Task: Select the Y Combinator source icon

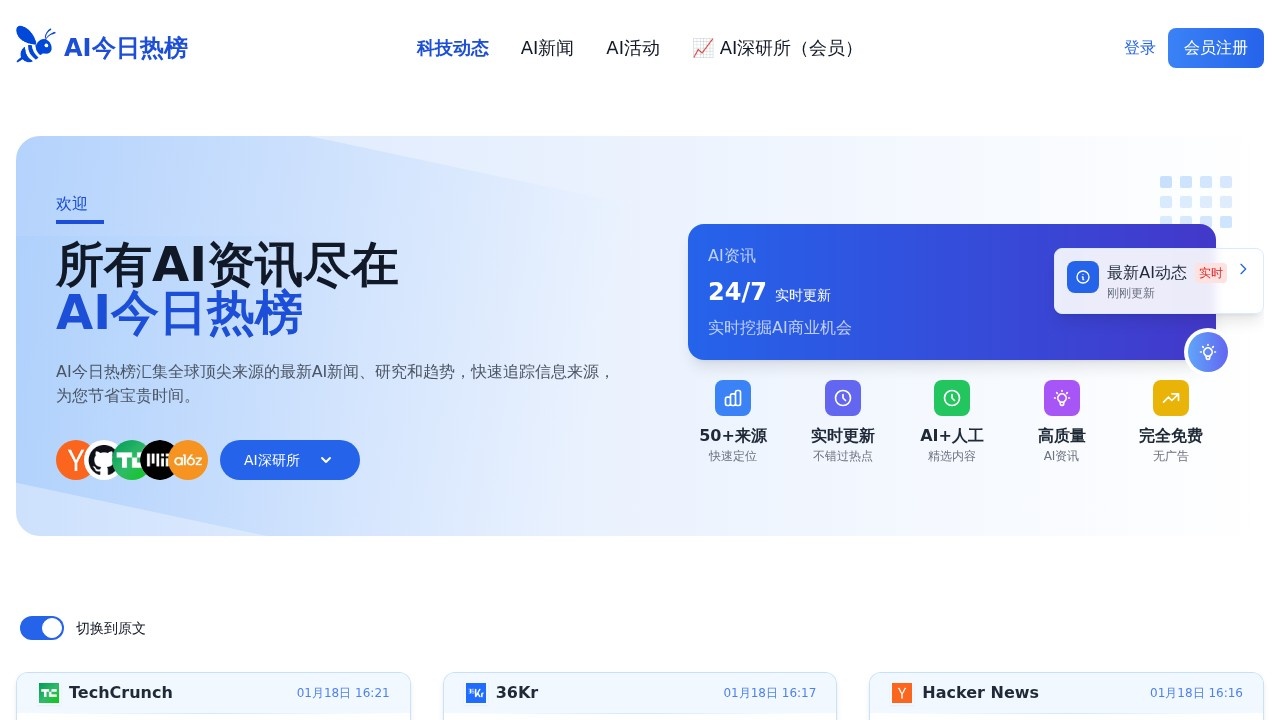Action: (74, 460)
